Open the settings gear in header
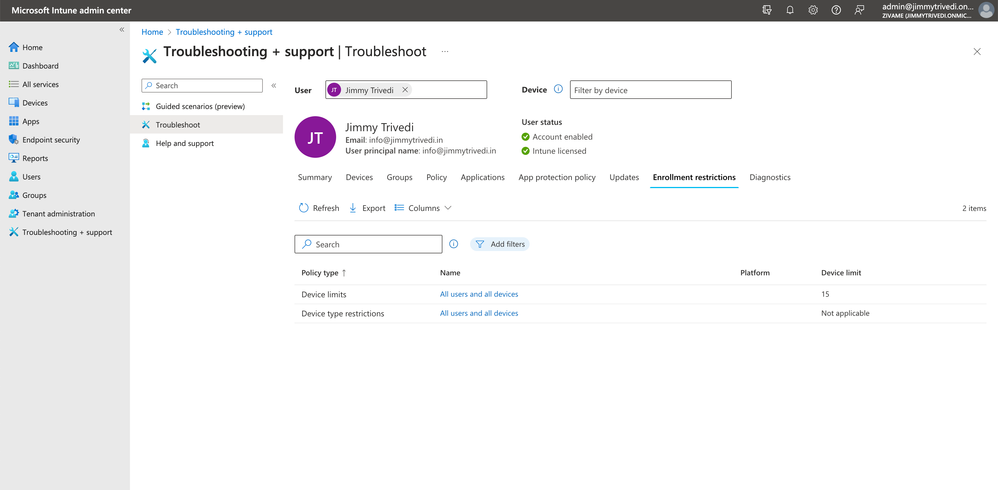Screen dimensions: 998x490 pyautogui.click(x=813, y=10)
